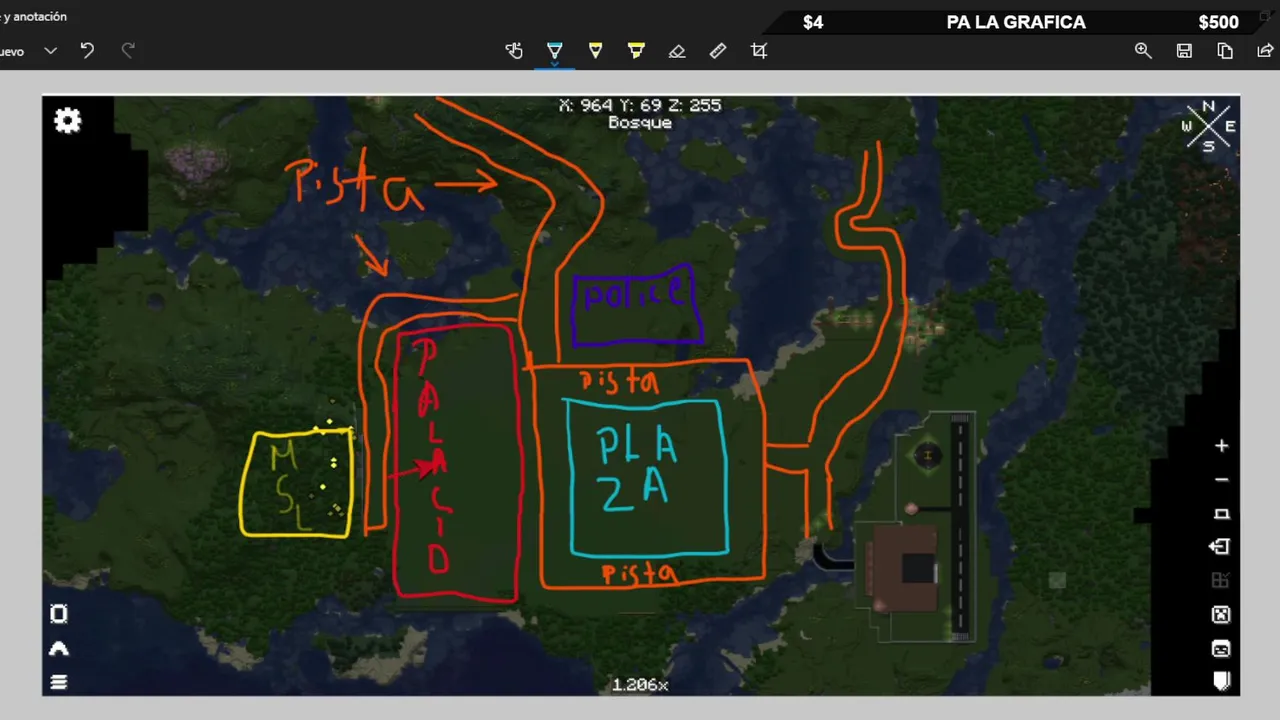This screenshot has height=720, width=1280.
Task: Enable touch writing tool
Action: click(514, 51)
